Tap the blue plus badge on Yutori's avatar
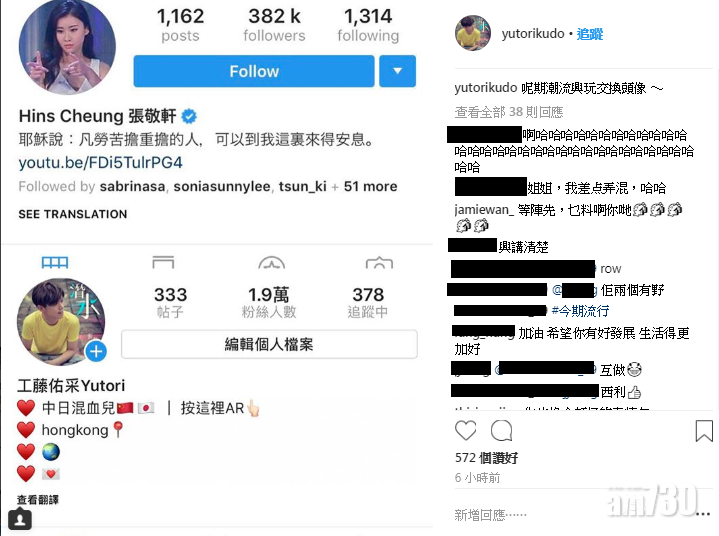Image resolution: width=719 pixels, height=536 pixels. pos(96,352)
